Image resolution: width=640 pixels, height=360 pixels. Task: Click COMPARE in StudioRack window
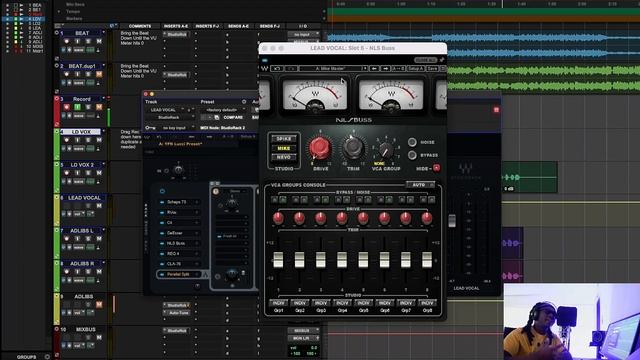(x=233, y=118)
